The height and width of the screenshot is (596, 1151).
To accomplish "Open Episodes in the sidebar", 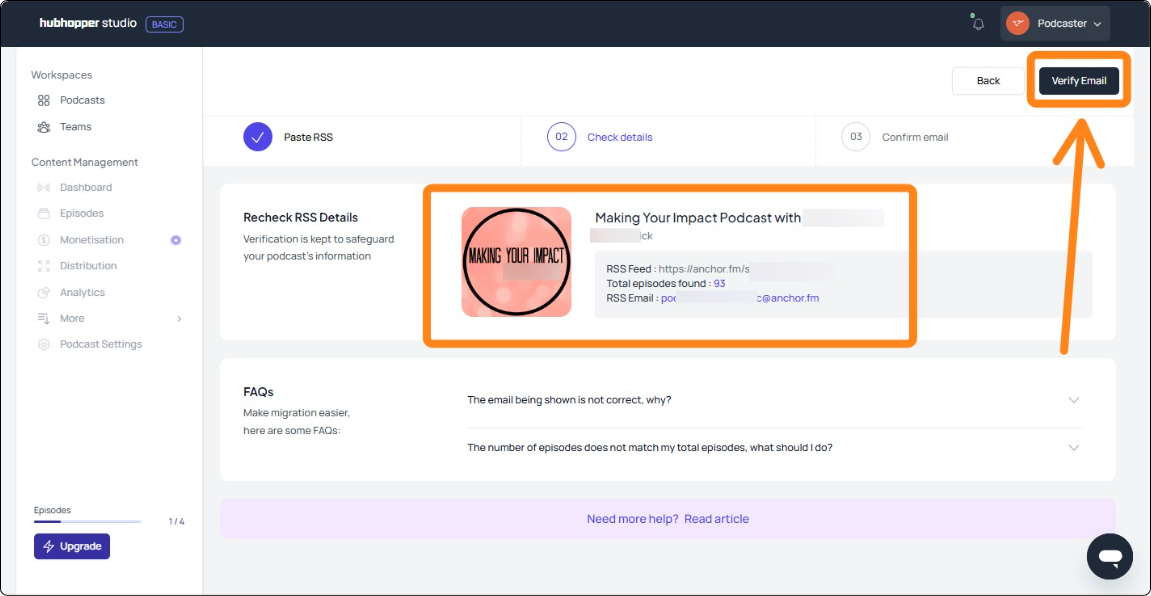I will point(81,213).
